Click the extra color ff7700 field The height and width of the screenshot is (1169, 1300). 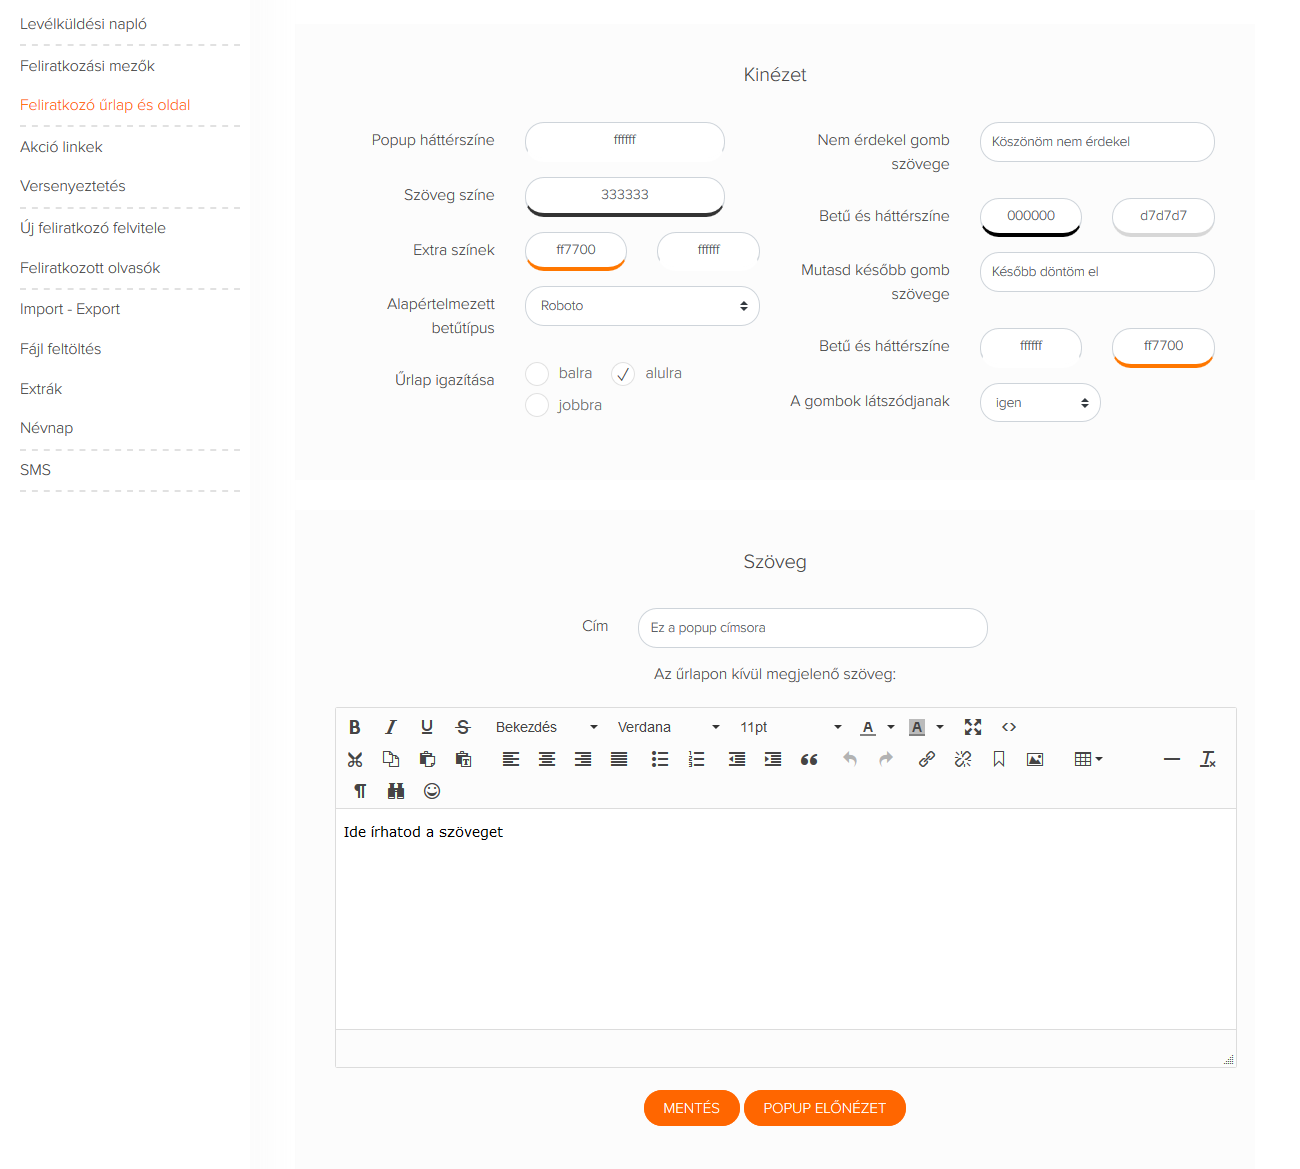coord(576,251)
